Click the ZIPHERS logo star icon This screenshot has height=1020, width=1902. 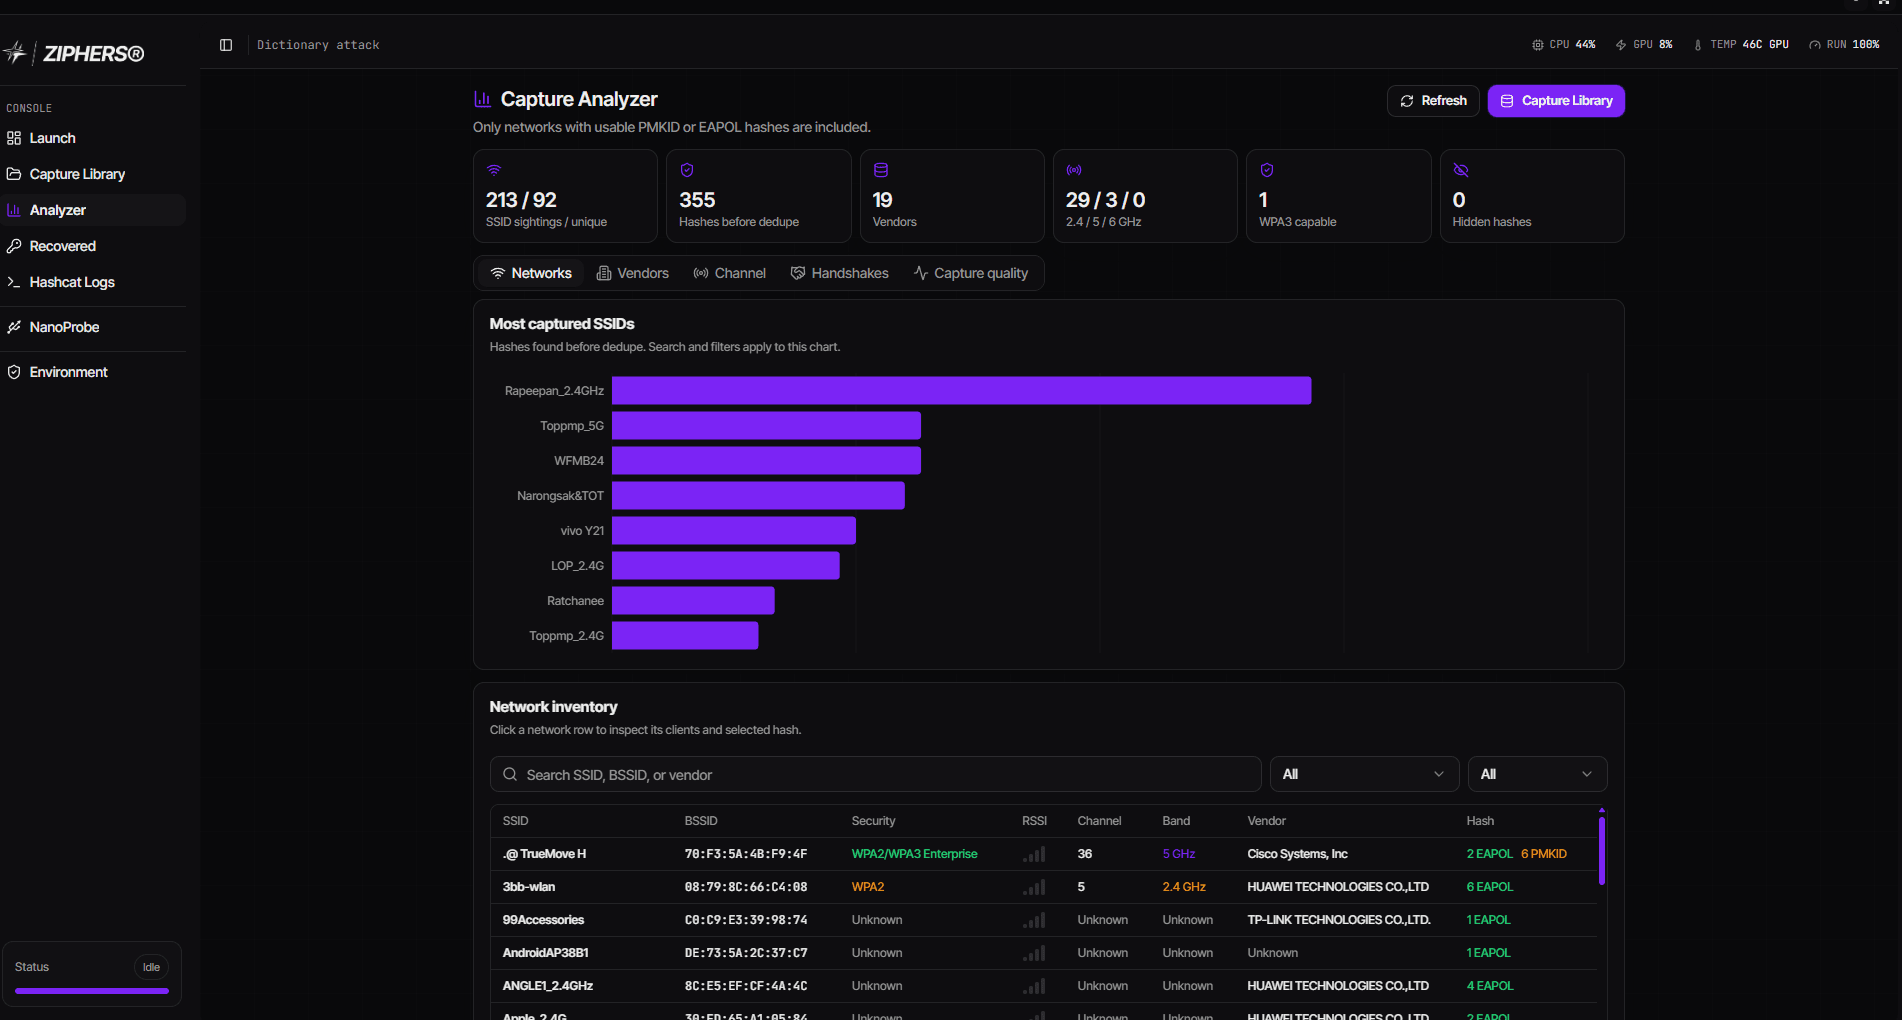point(14,53)
